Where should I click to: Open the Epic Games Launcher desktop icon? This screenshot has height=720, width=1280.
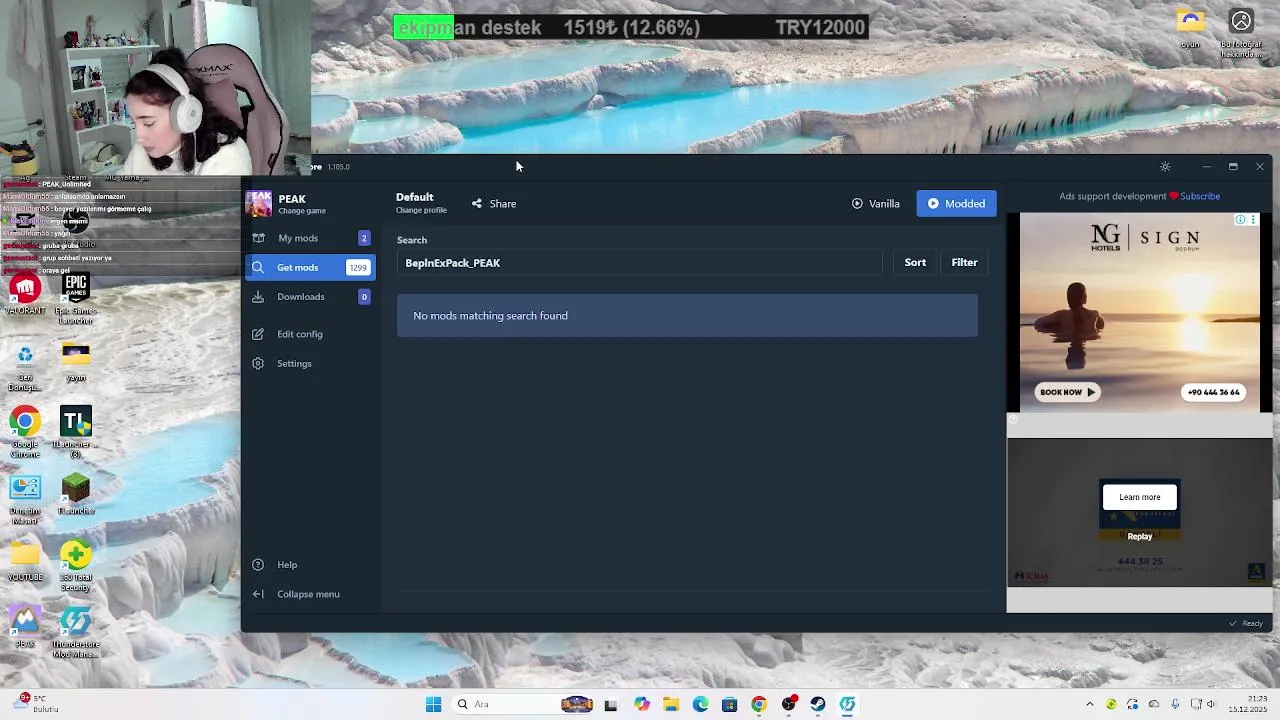pyautogui.click(x=76, y=299)
